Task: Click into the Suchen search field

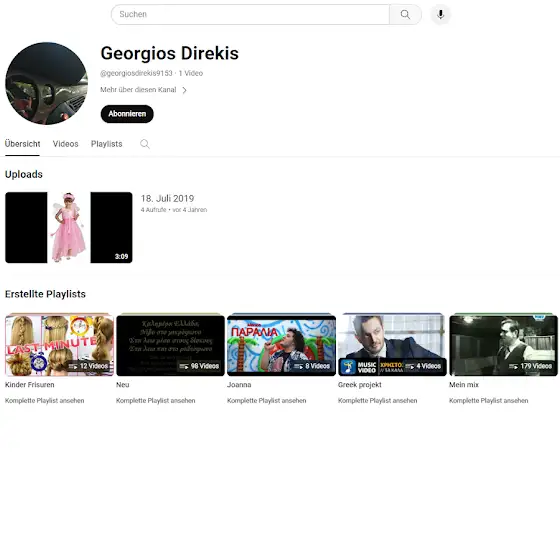Action: [x=250, y=14]
